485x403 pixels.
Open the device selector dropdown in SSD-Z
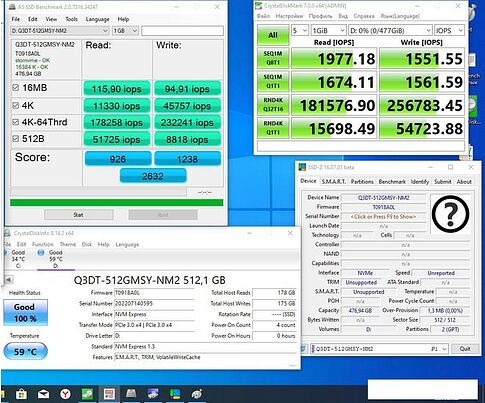[x=379, y=349]
